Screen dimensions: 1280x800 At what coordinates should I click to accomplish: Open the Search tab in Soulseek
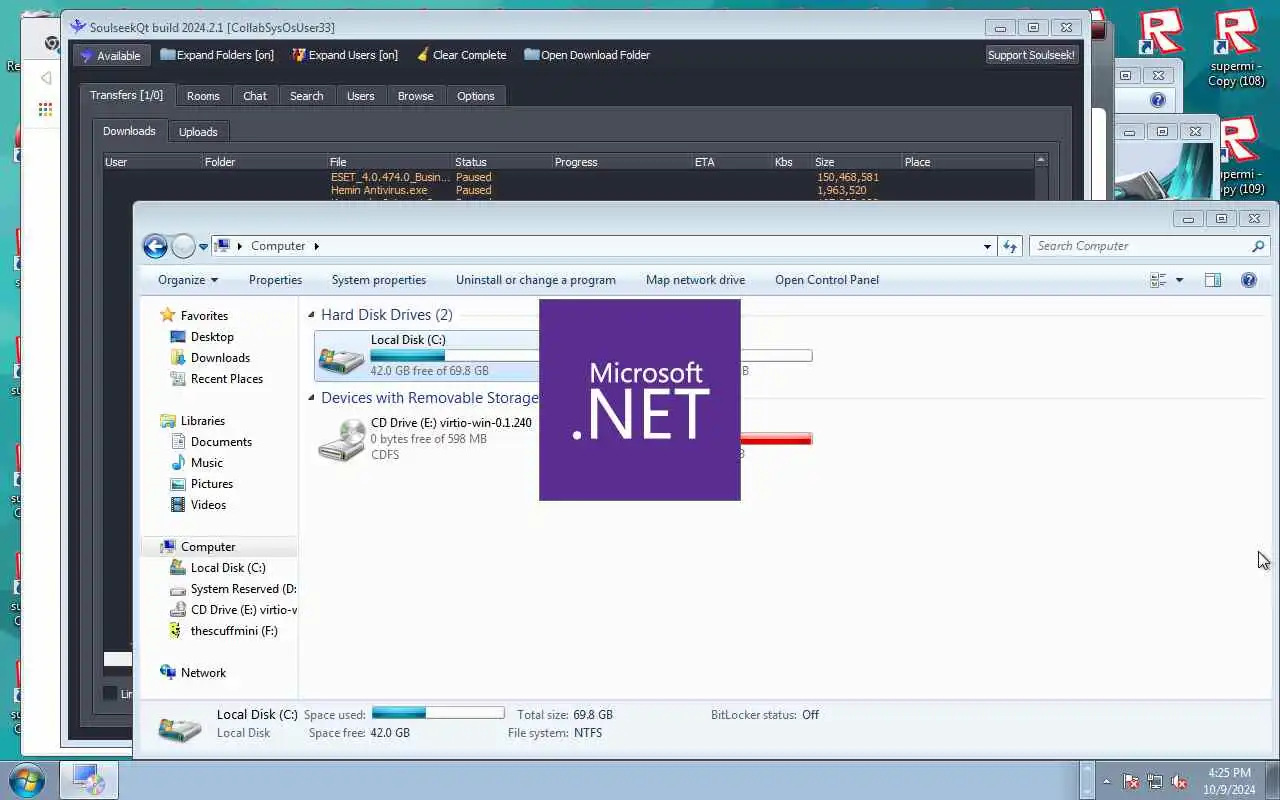click(x=307, y=96)
